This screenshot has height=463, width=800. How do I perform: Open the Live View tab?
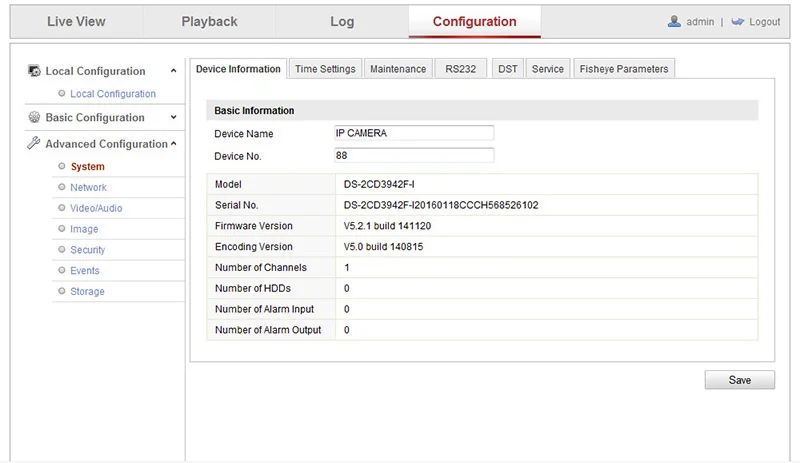pos(76,21)
